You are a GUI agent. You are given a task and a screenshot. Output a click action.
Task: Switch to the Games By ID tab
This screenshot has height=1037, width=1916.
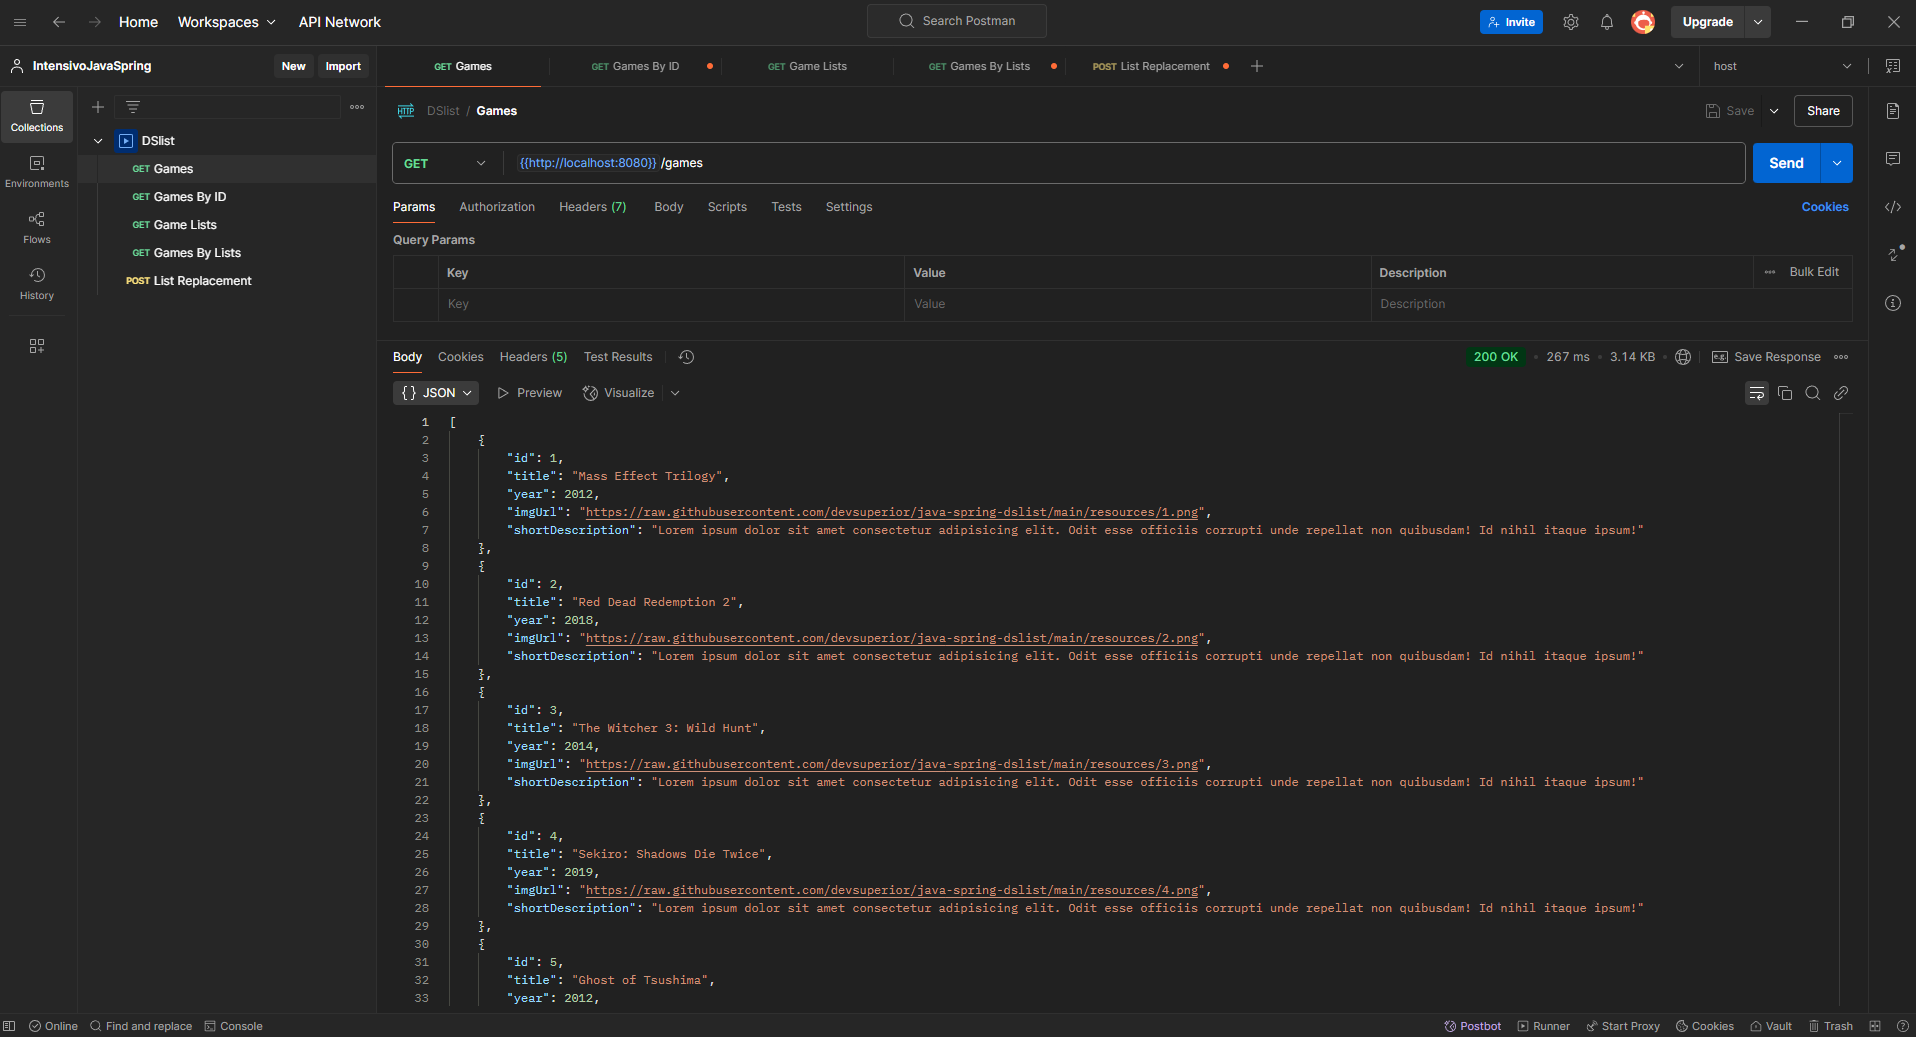click(635, 66)
